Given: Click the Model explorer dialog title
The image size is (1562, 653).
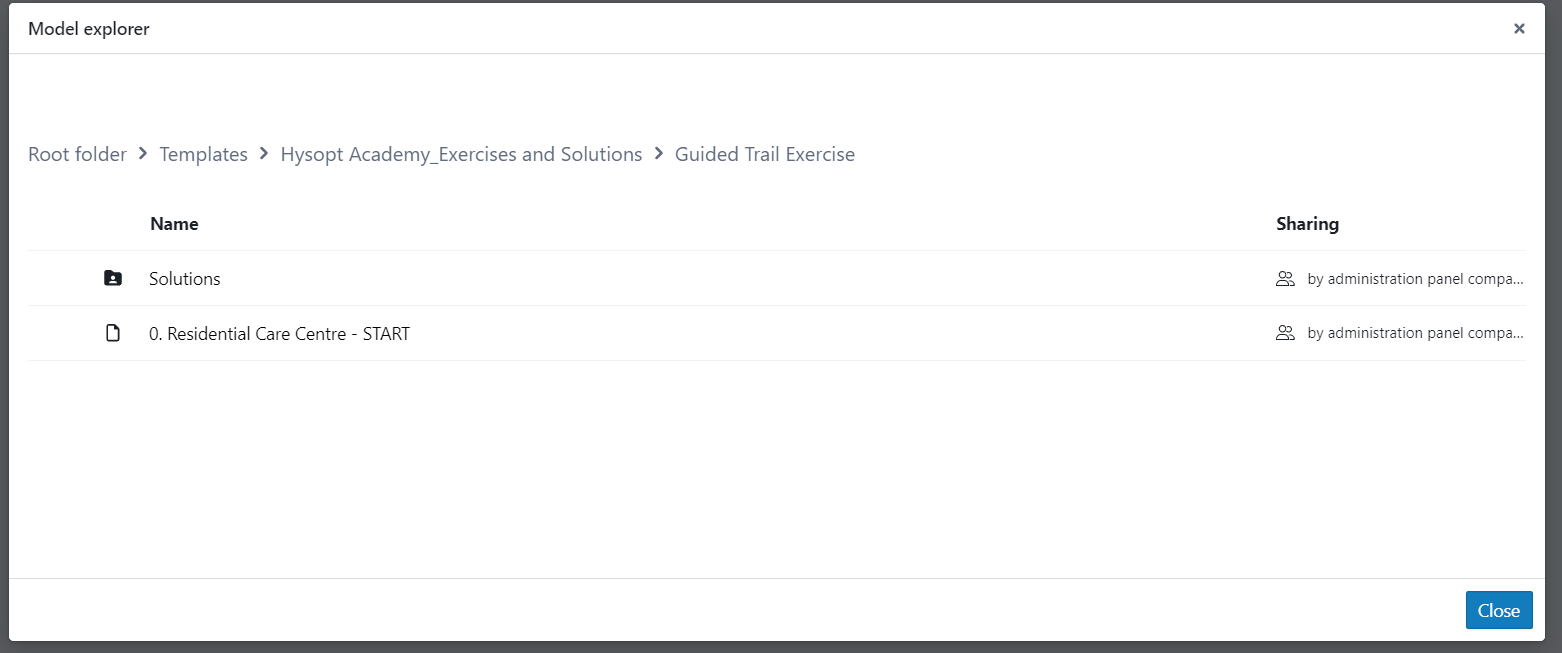Looking at the screenshot, I should pos(89,29).
